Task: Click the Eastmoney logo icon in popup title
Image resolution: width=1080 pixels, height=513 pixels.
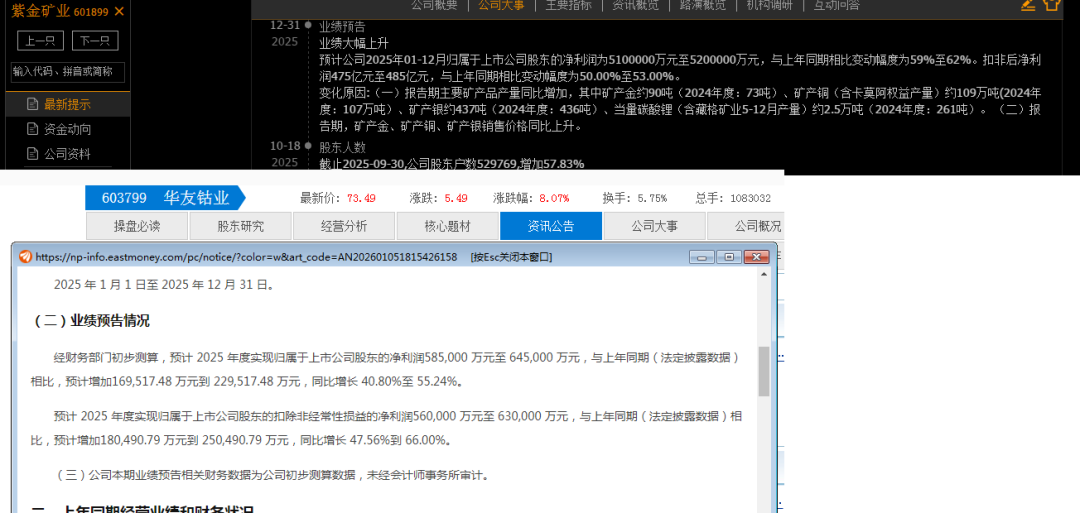Action: click(x=25, y=257)
